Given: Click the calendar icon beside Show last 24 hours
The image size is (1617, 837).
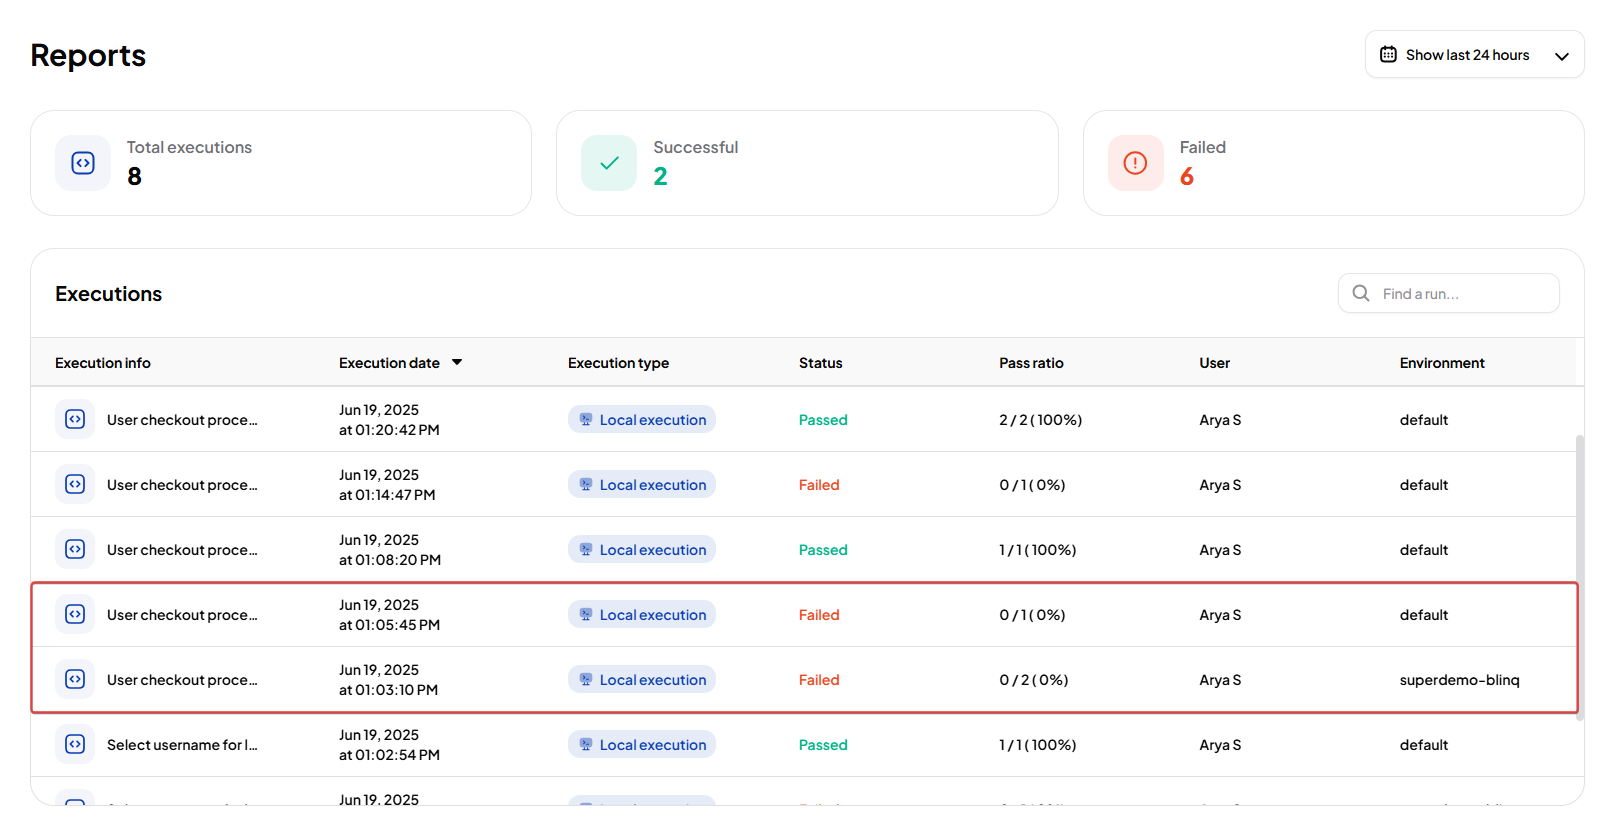Looking at the screenshot, I should tap(1388, 55).
